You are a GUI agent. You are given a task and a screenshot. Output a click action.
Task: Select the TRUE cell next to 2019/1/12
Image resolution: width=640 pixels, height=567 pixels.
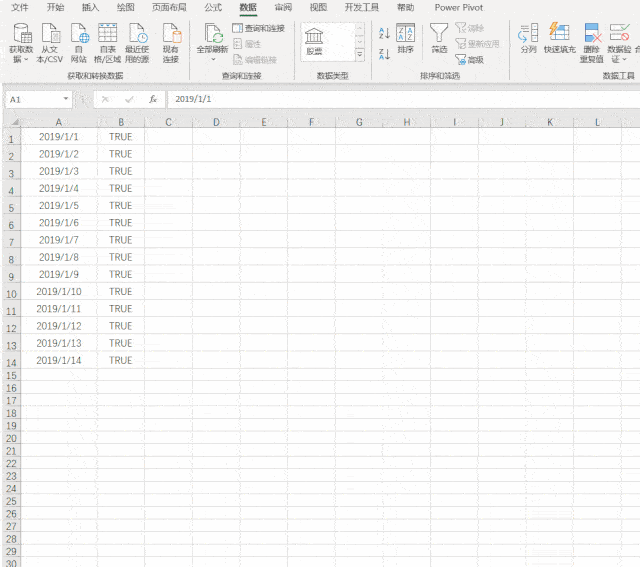[121, 326]
